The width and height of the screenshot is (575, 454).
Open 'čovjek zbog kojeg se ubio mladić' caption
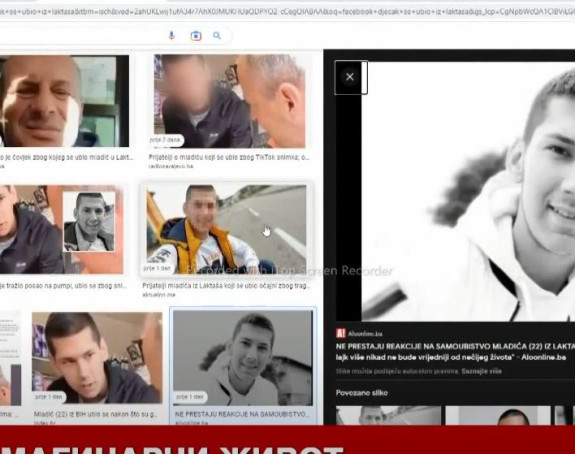[x=66, y=157]
